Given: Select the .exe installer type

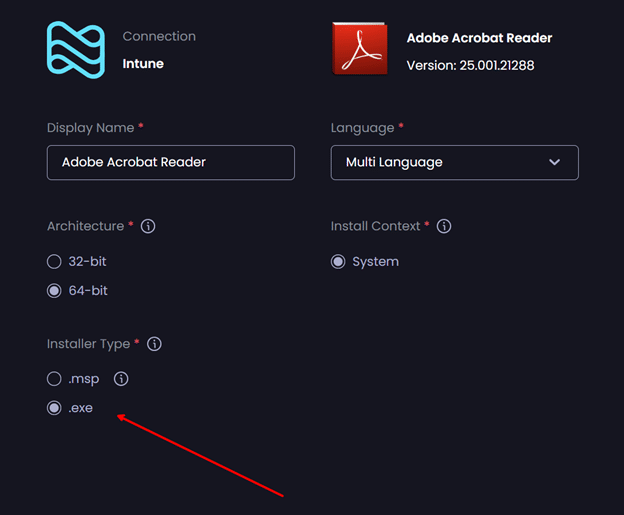Looking at the screenshot, I should (x=55, y=408).
